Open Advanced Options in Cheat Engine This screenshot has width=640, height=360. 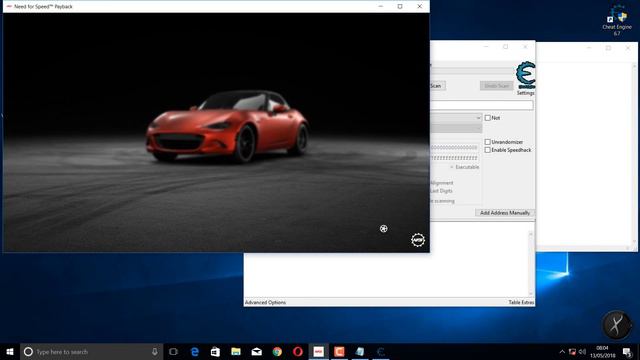(265, 302)
